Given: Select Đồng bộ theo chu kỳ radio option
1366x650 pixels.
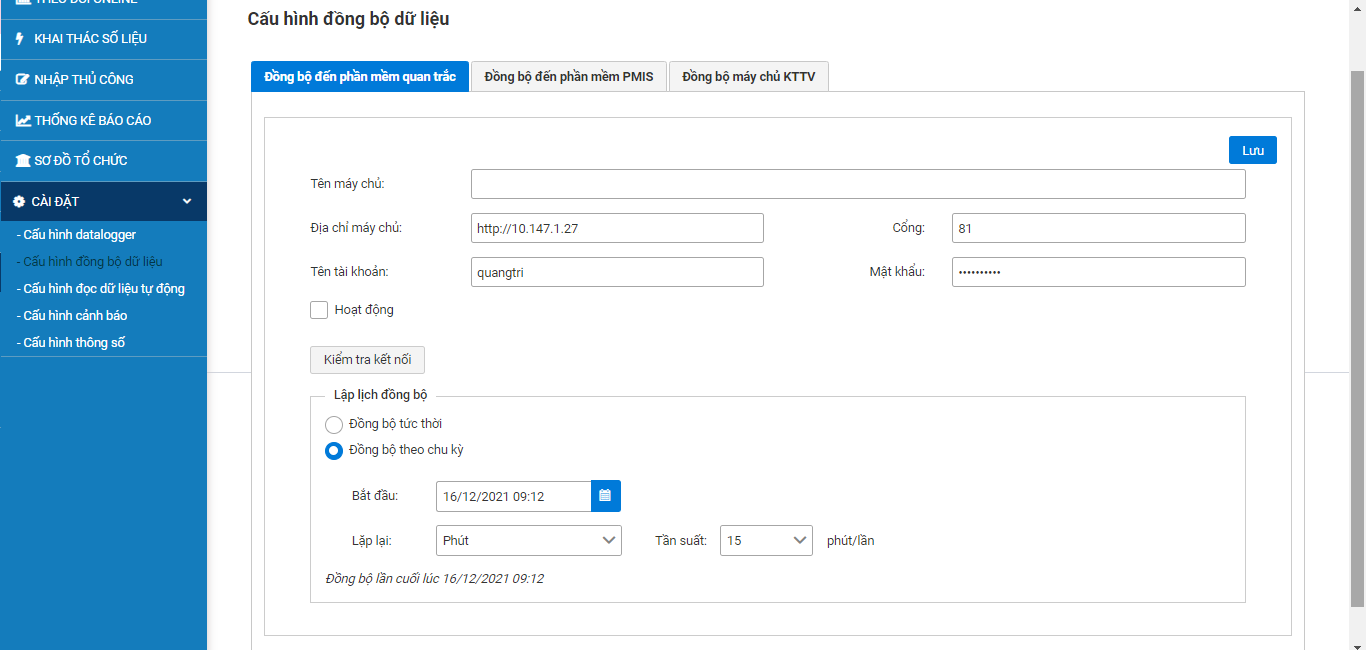Looking at the screenshot, I should (334, 450).
